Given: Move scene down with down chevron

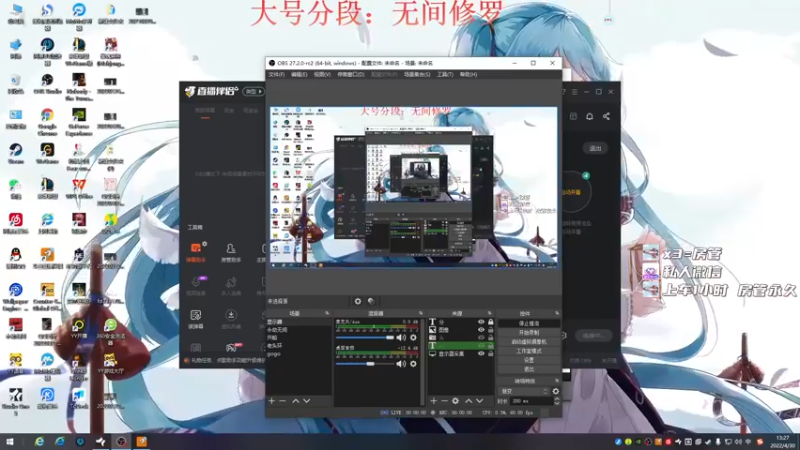Looking at the screenshot, I should click(306, 401).
